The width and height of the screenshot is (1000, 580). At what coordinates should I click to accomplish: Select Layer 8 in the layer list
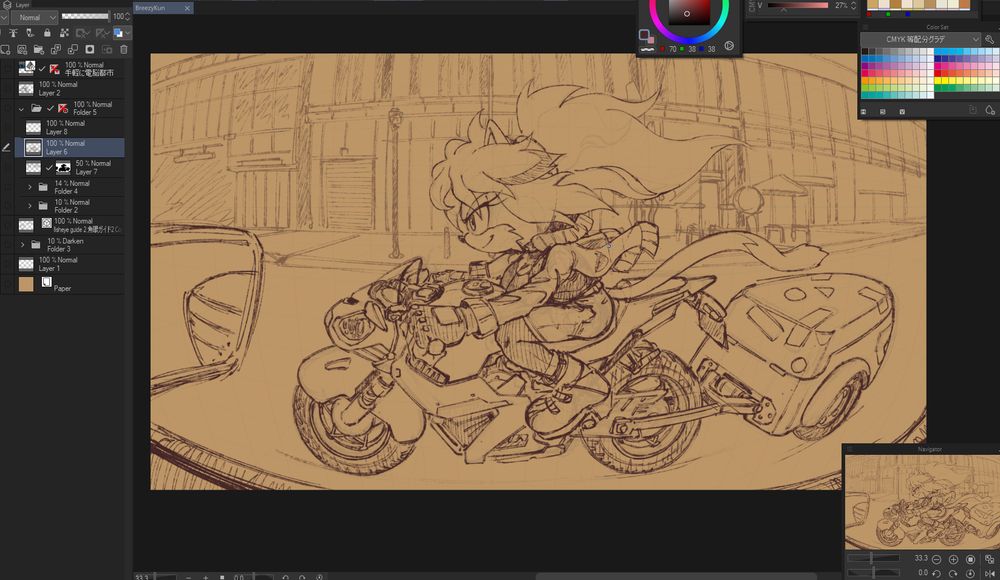point(70,128)
